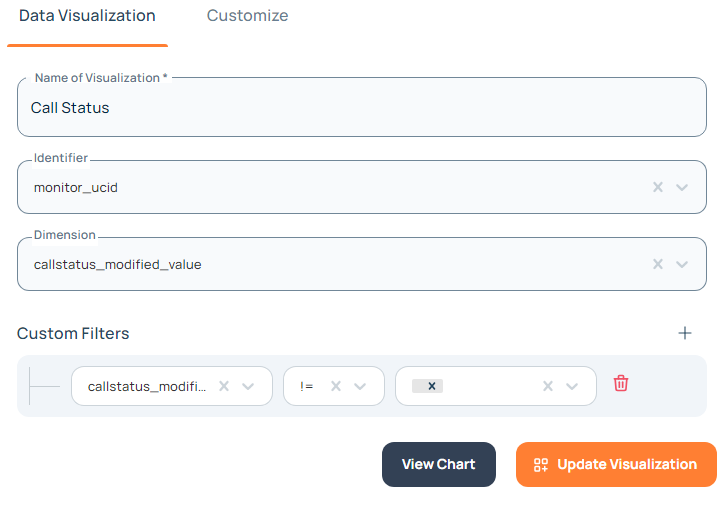Focus the Name of Visualization input field

pyautogui.click(x=361, y=107)
